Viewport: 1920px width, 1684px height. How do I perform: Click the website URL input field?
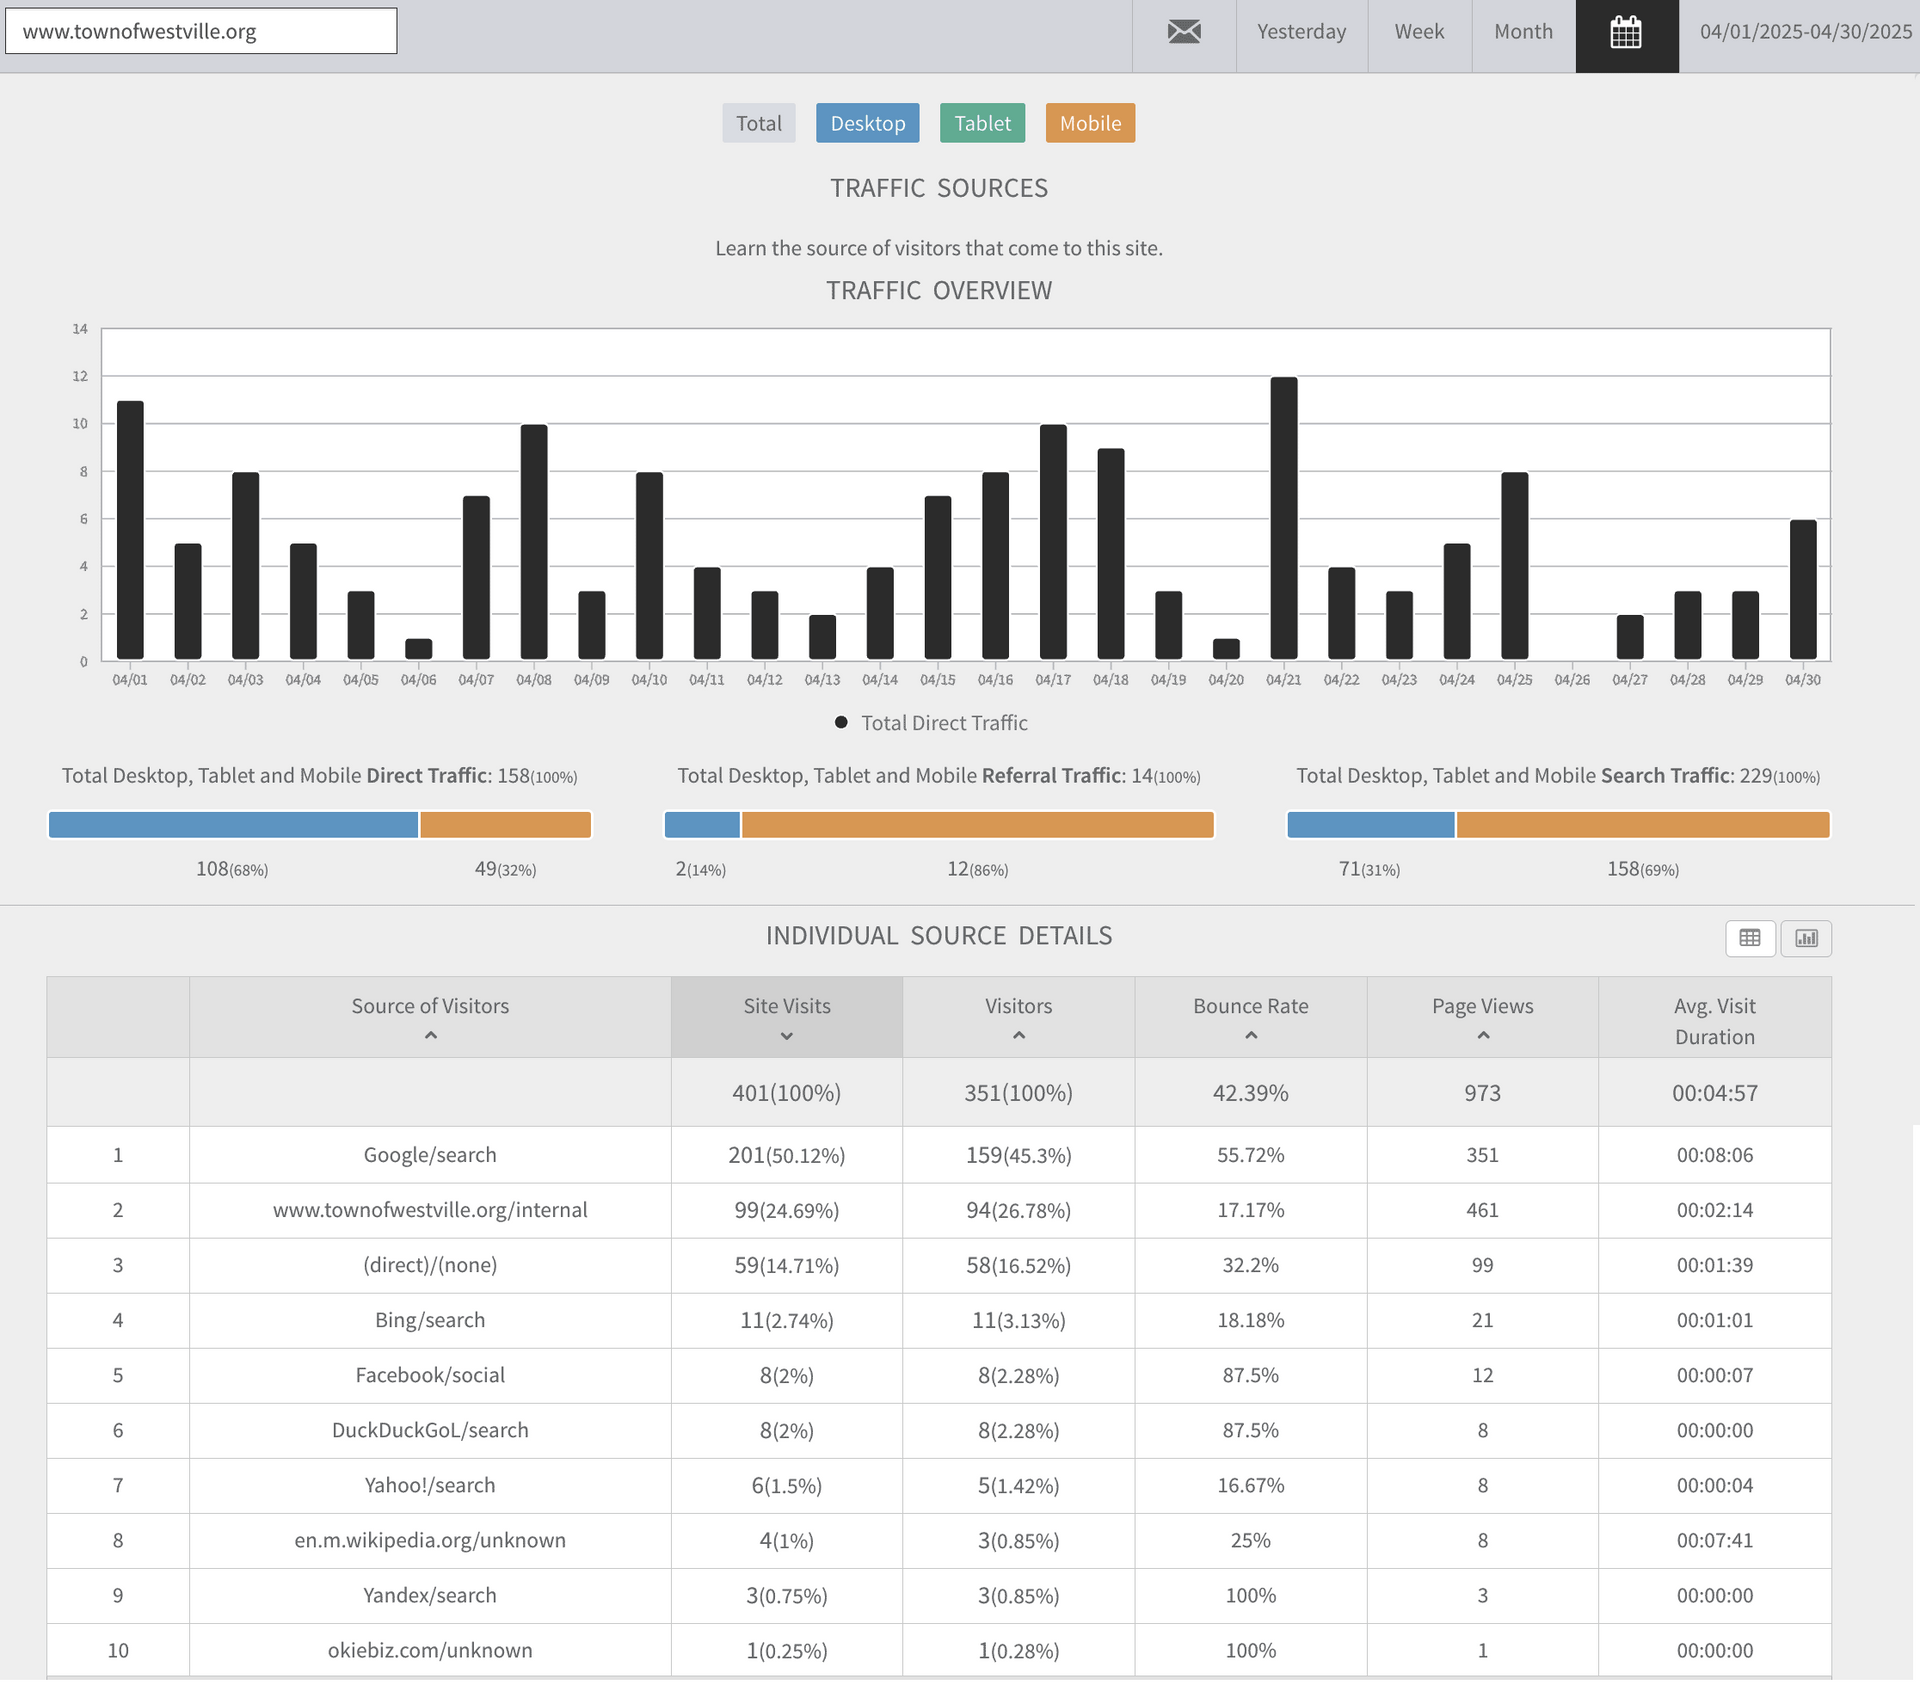(201, 31)
